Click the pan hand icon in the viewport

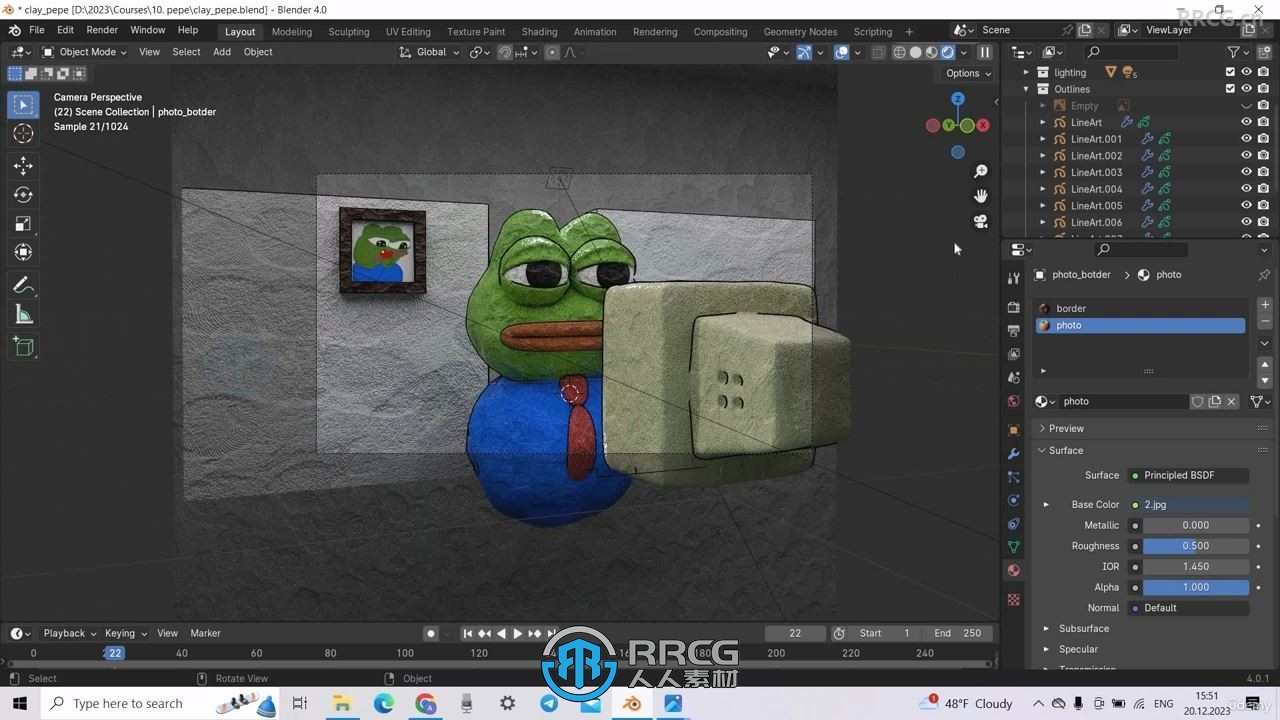pyautogui.click(x=981, y=196)
